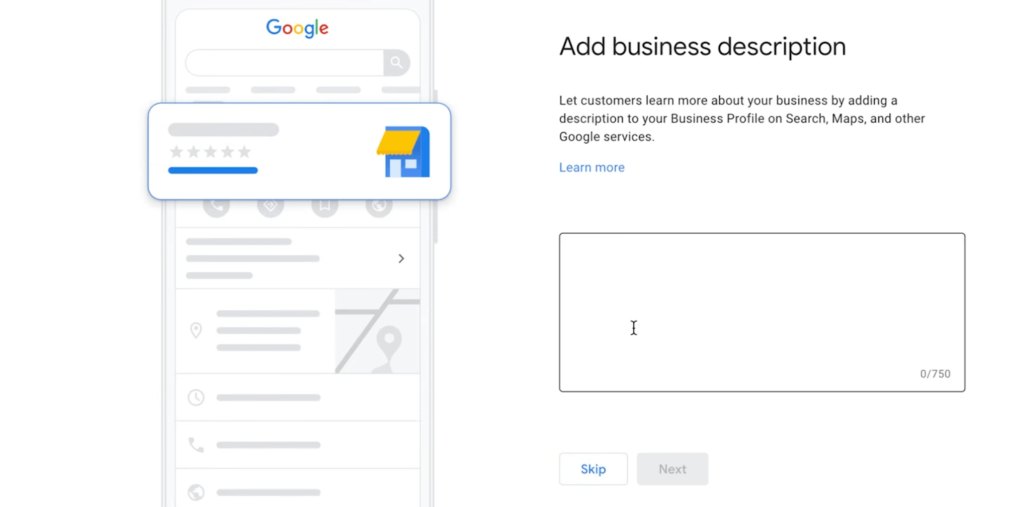Click the grayed-out Next button
The image size is (1024, 507).
pyautogui.click(x=672, y=469)
